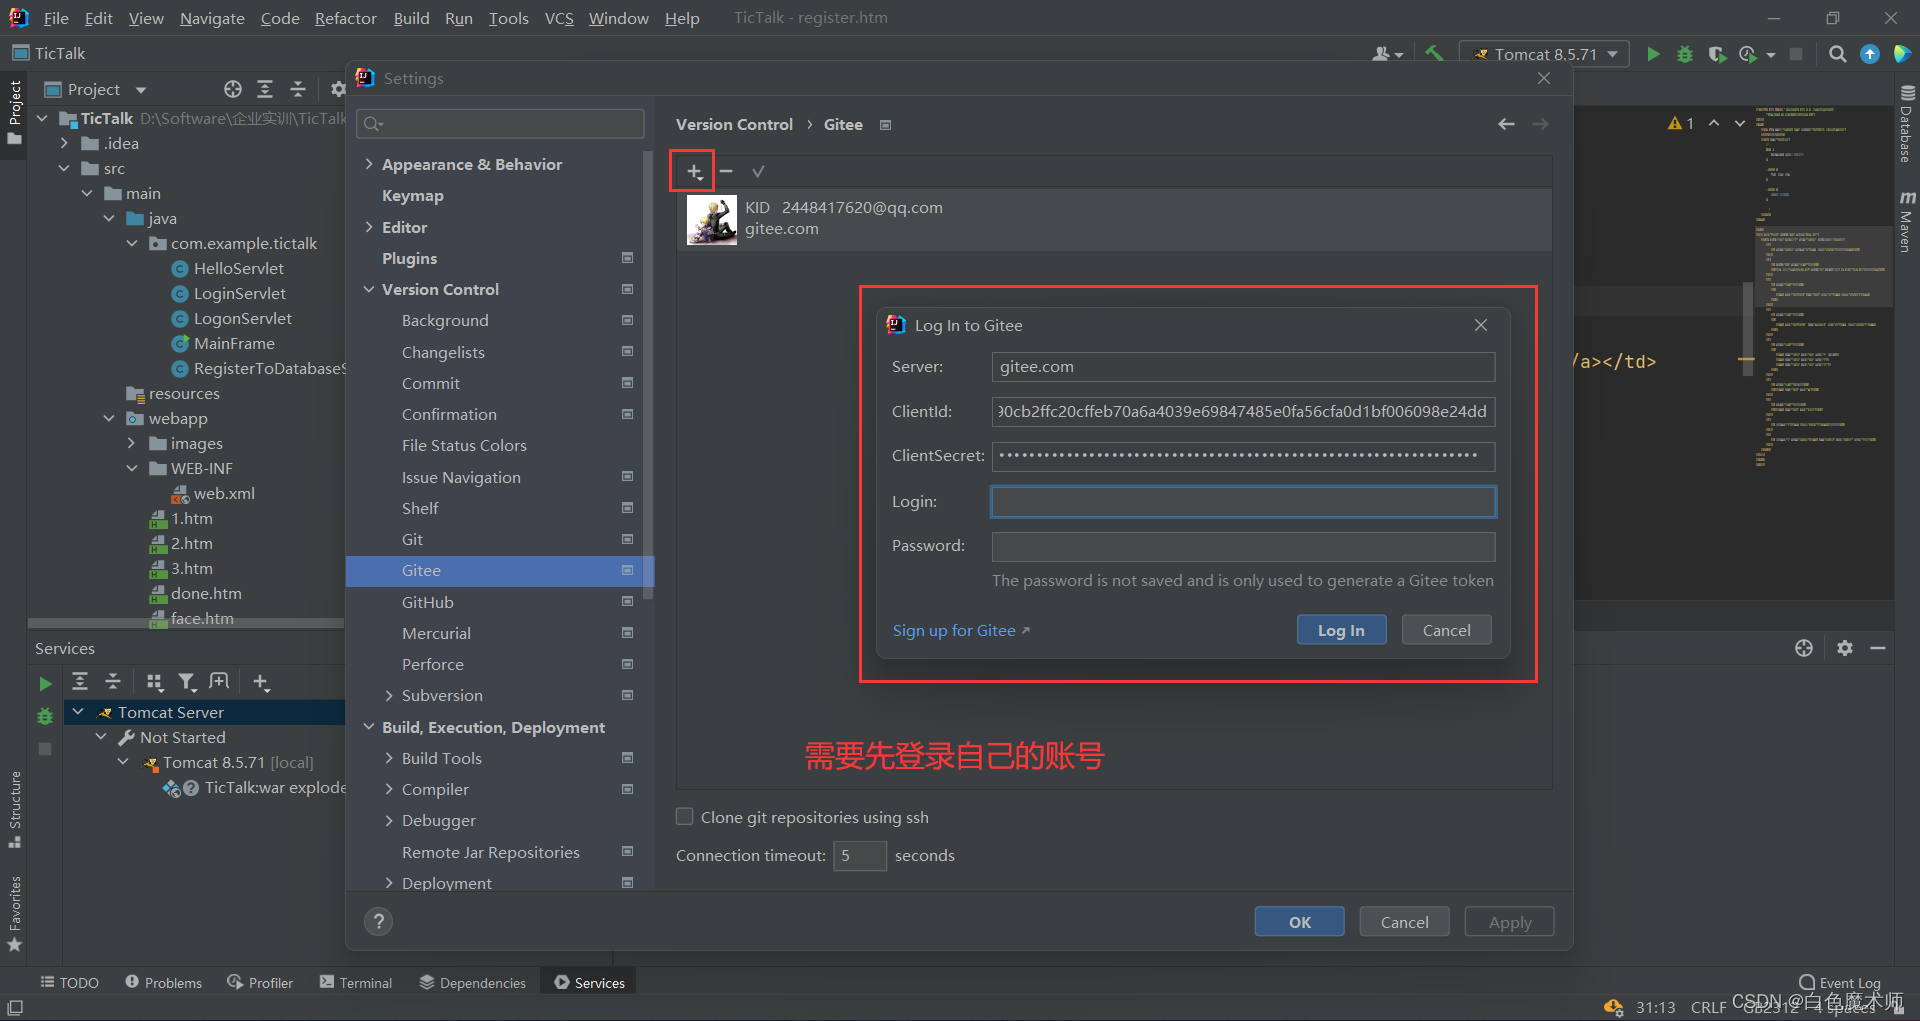Click run icon in Services panel

[x=45, y=684]
